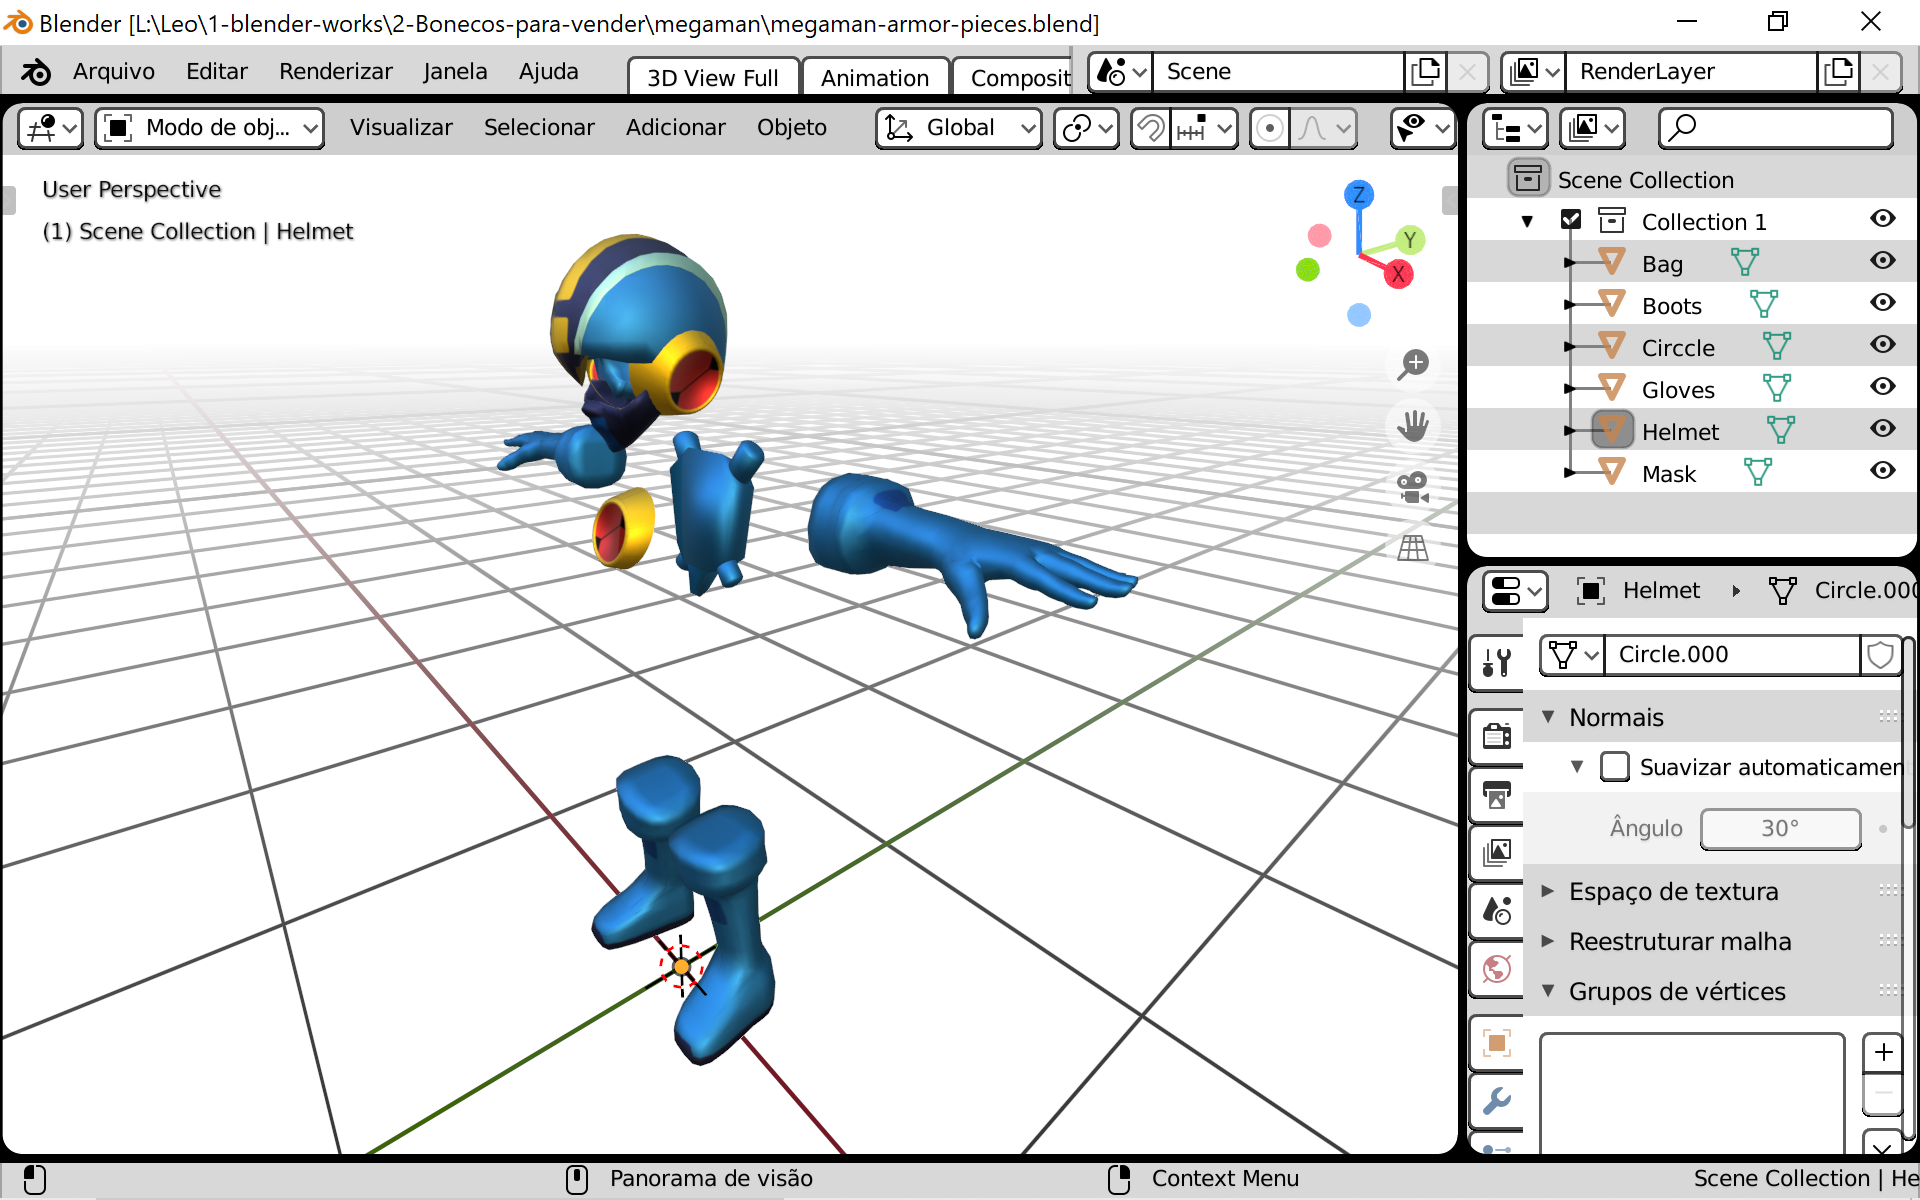Open the blue wrench Modifier properties tab
The width and height of the screenshot is (1920, 1200).
pos(1496,1098)
